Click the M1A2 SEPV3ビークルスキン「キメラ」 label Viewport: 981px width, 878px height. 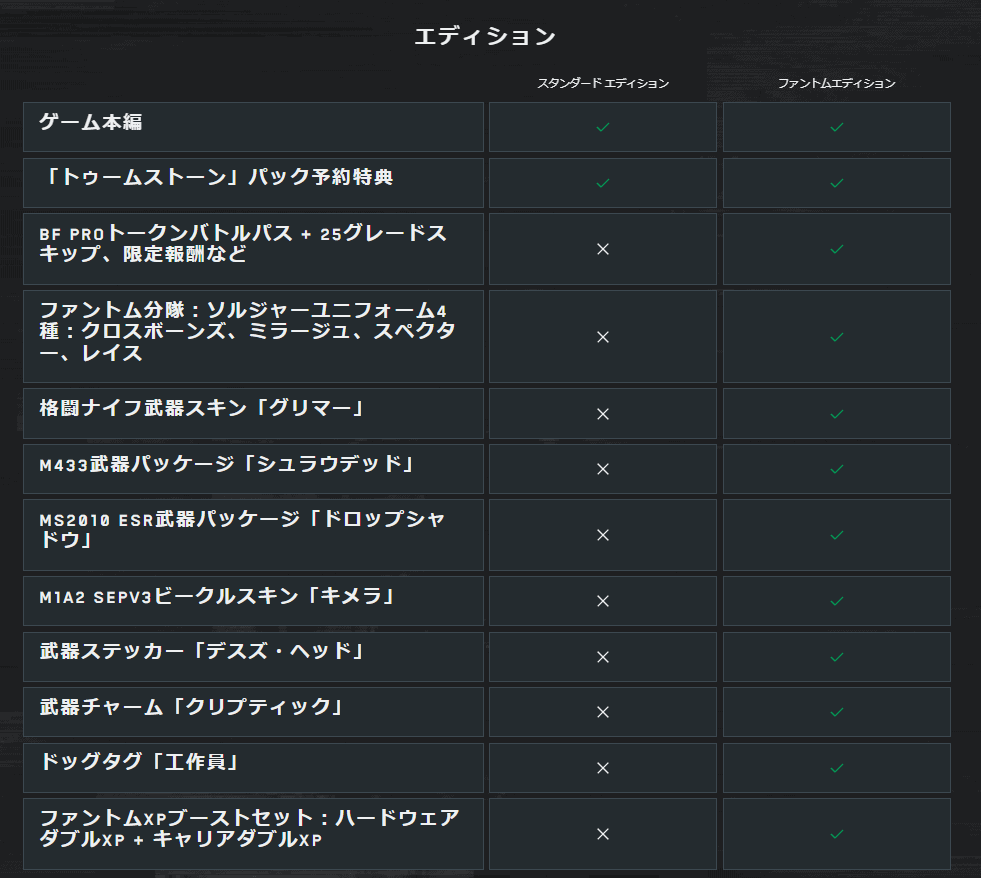[x=216, y=596]
